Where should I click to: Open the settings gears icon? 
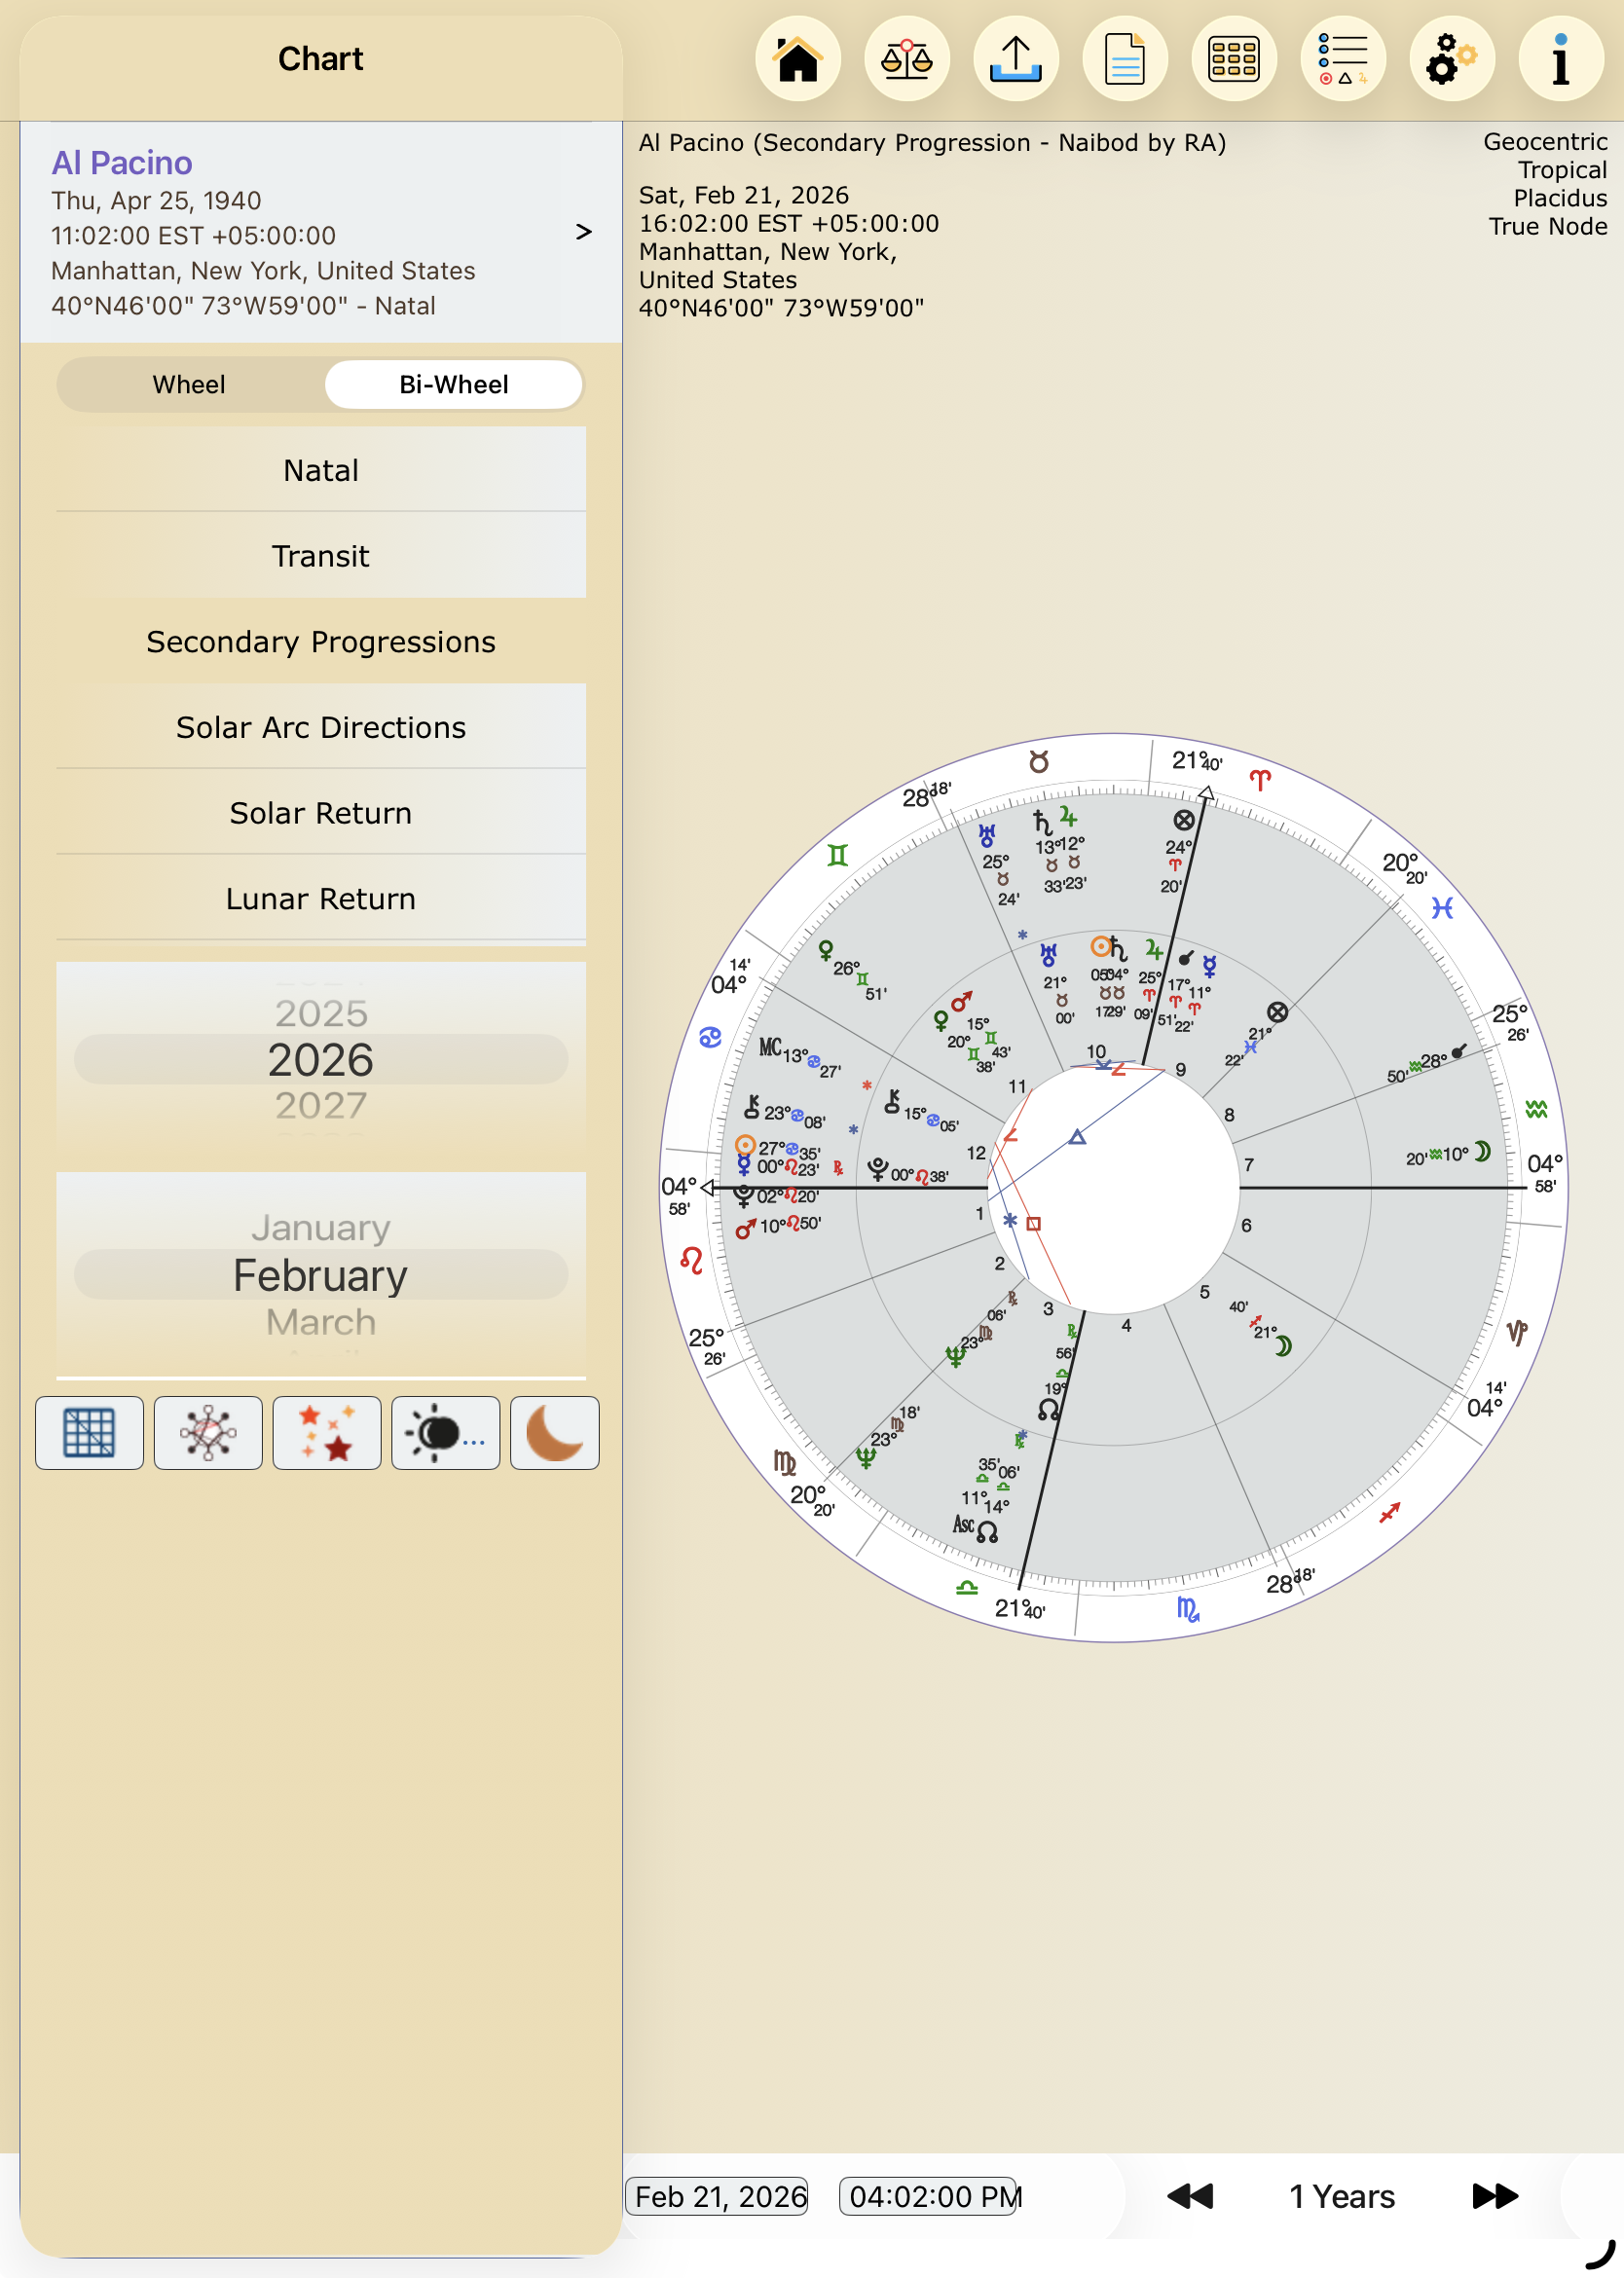click(x=1451, y=60)
